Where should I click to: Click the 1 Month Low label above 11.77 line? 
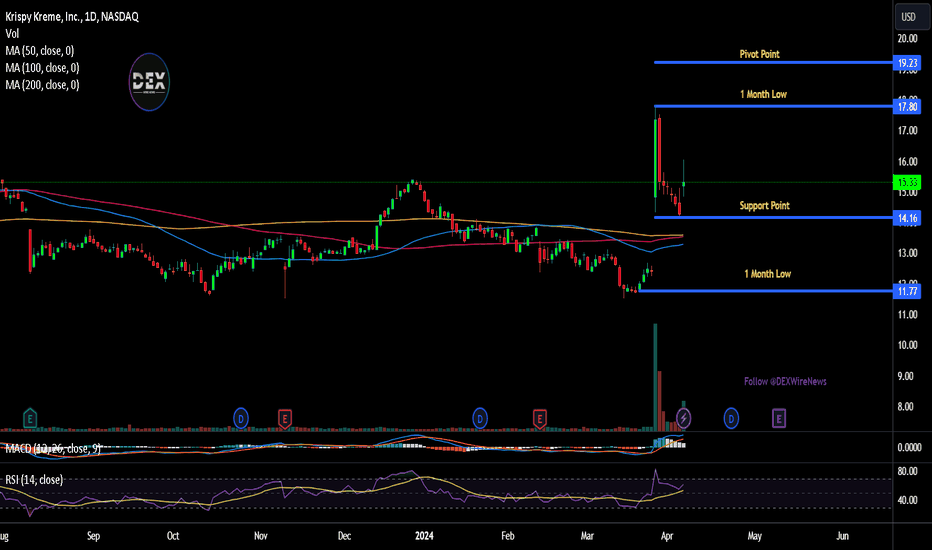767,274
